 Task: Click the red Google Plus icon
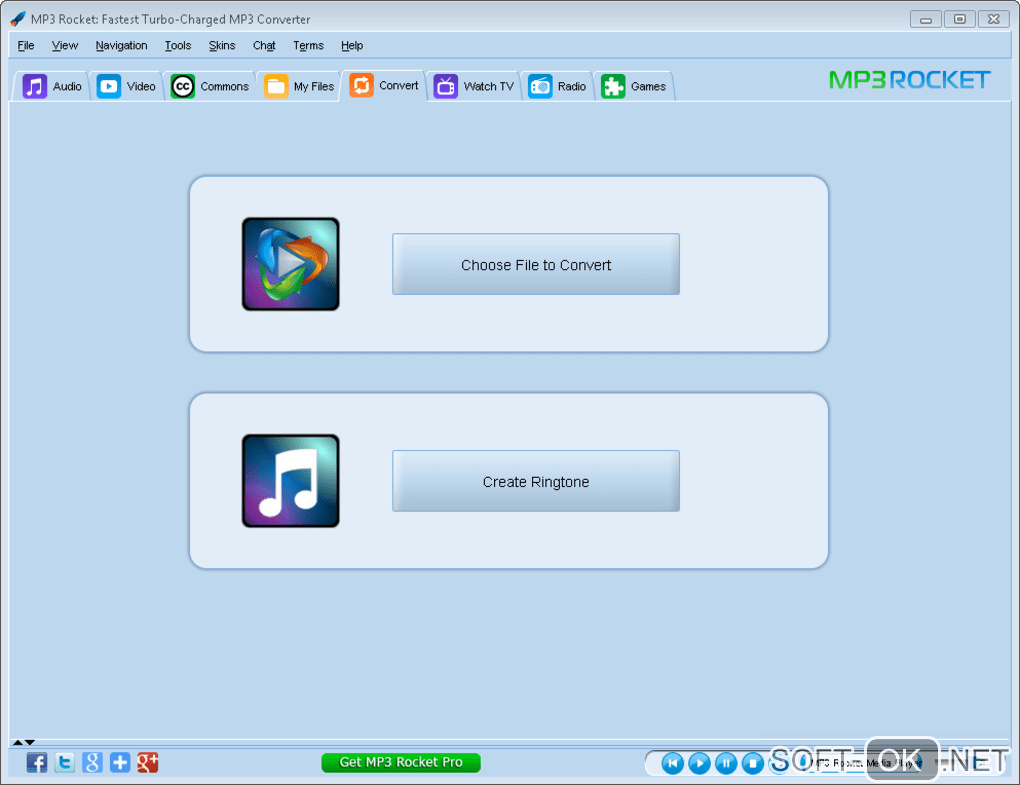coord(148,762)
